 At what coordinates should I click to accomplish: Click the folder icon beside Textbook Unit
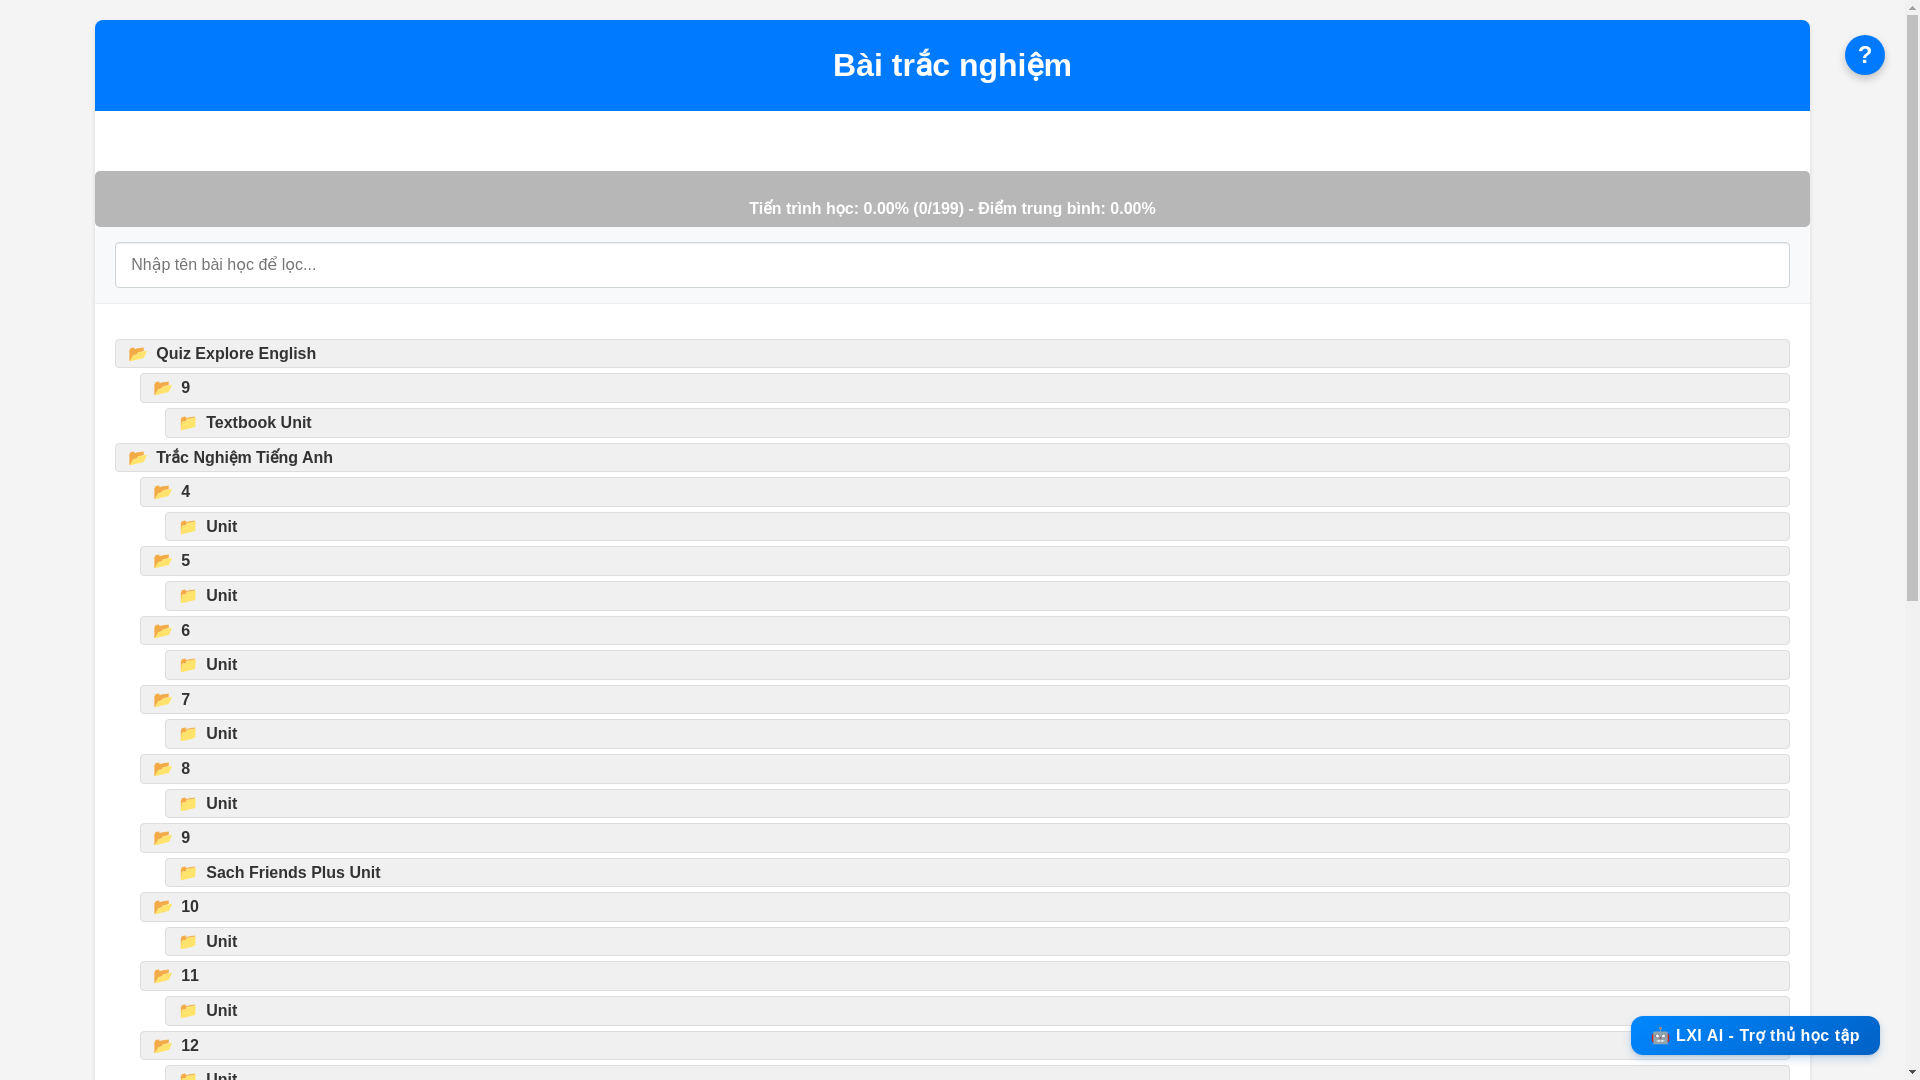pyautogui.click(x=188, y=423)
